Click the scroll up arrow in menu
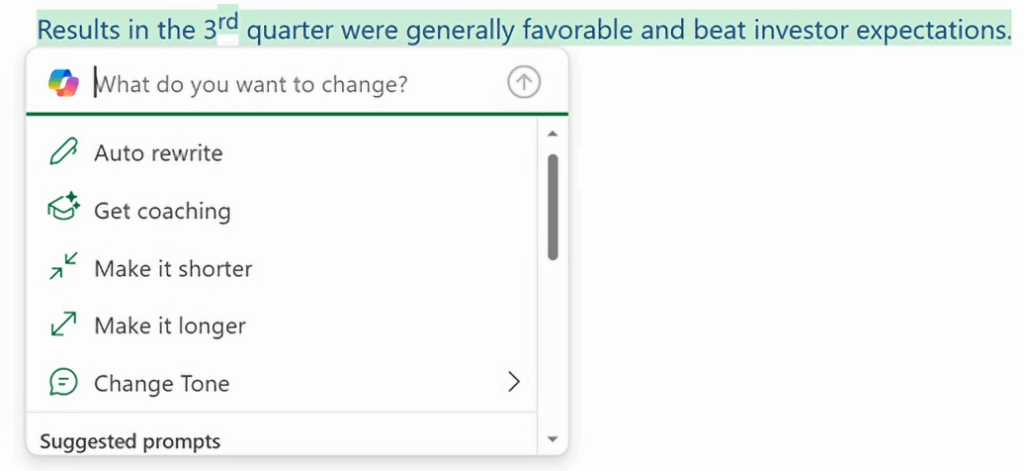The image size is (1024, 471). click(552, 134)
